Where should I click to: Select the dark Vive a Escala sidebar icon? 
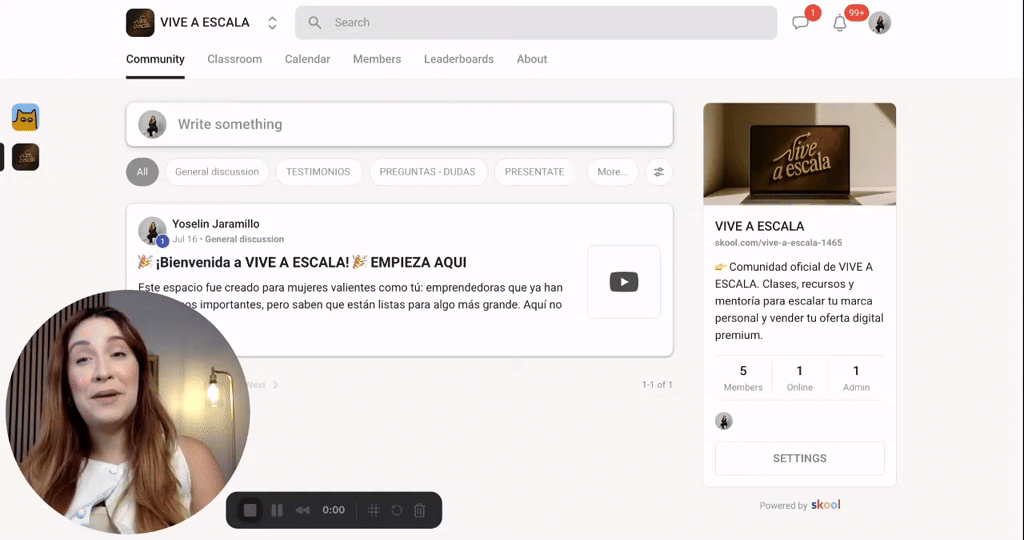click(25, 157)
